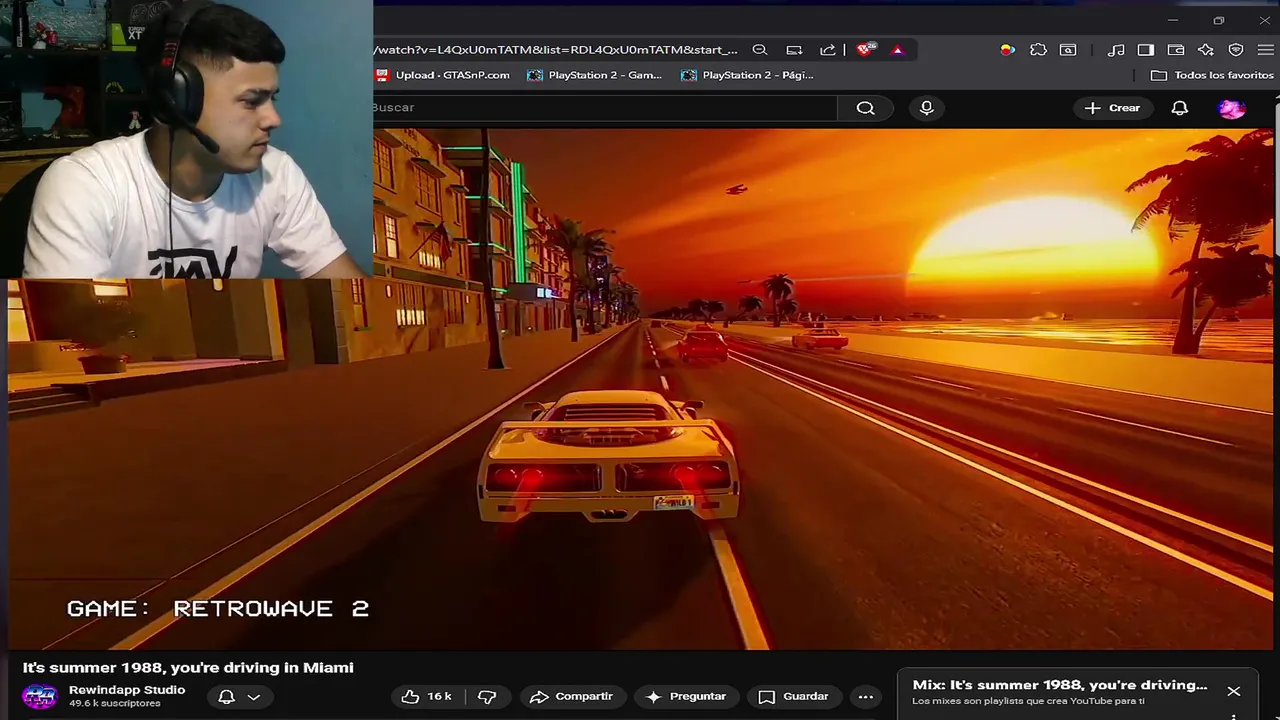The width and height of the screenshot is (1280, 720).
Task: Click the browser address bar URL
Action: 555,50
